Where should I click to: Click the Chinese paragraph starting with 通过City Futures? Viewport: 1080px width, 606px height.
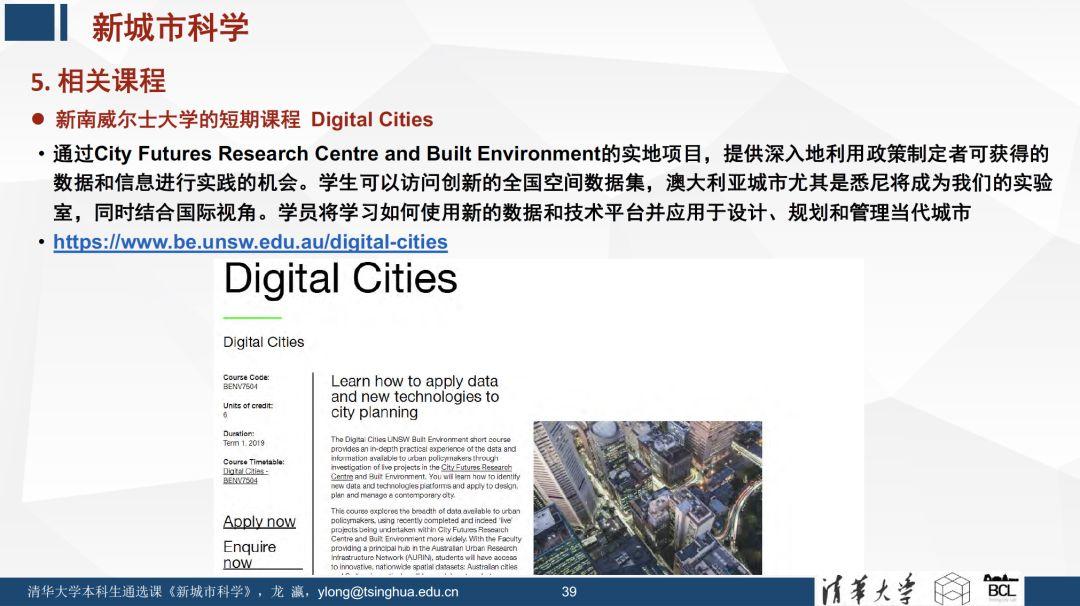(552, 182)
